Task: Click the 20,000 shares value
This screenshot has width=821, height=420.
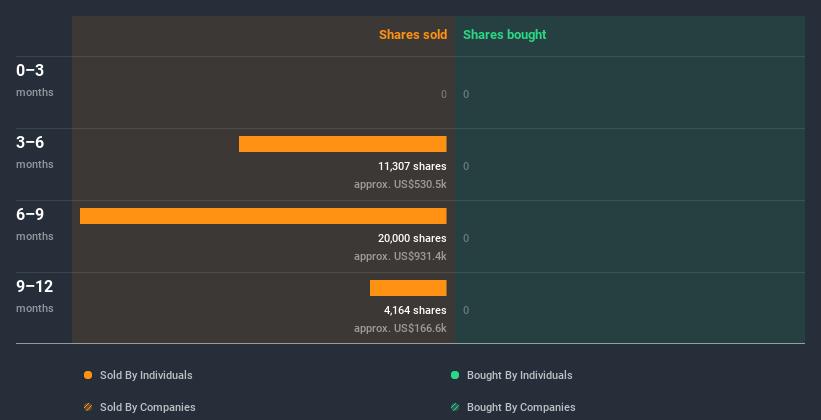Action: 413,238
